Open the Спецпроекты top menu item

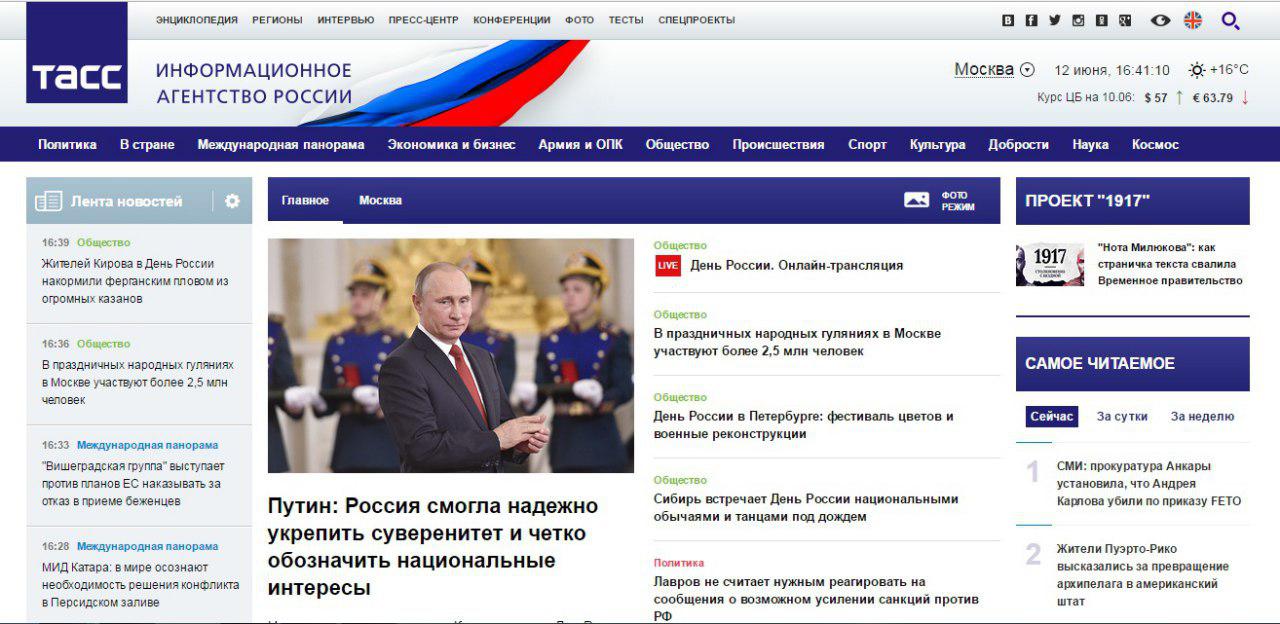click(696, 20)
